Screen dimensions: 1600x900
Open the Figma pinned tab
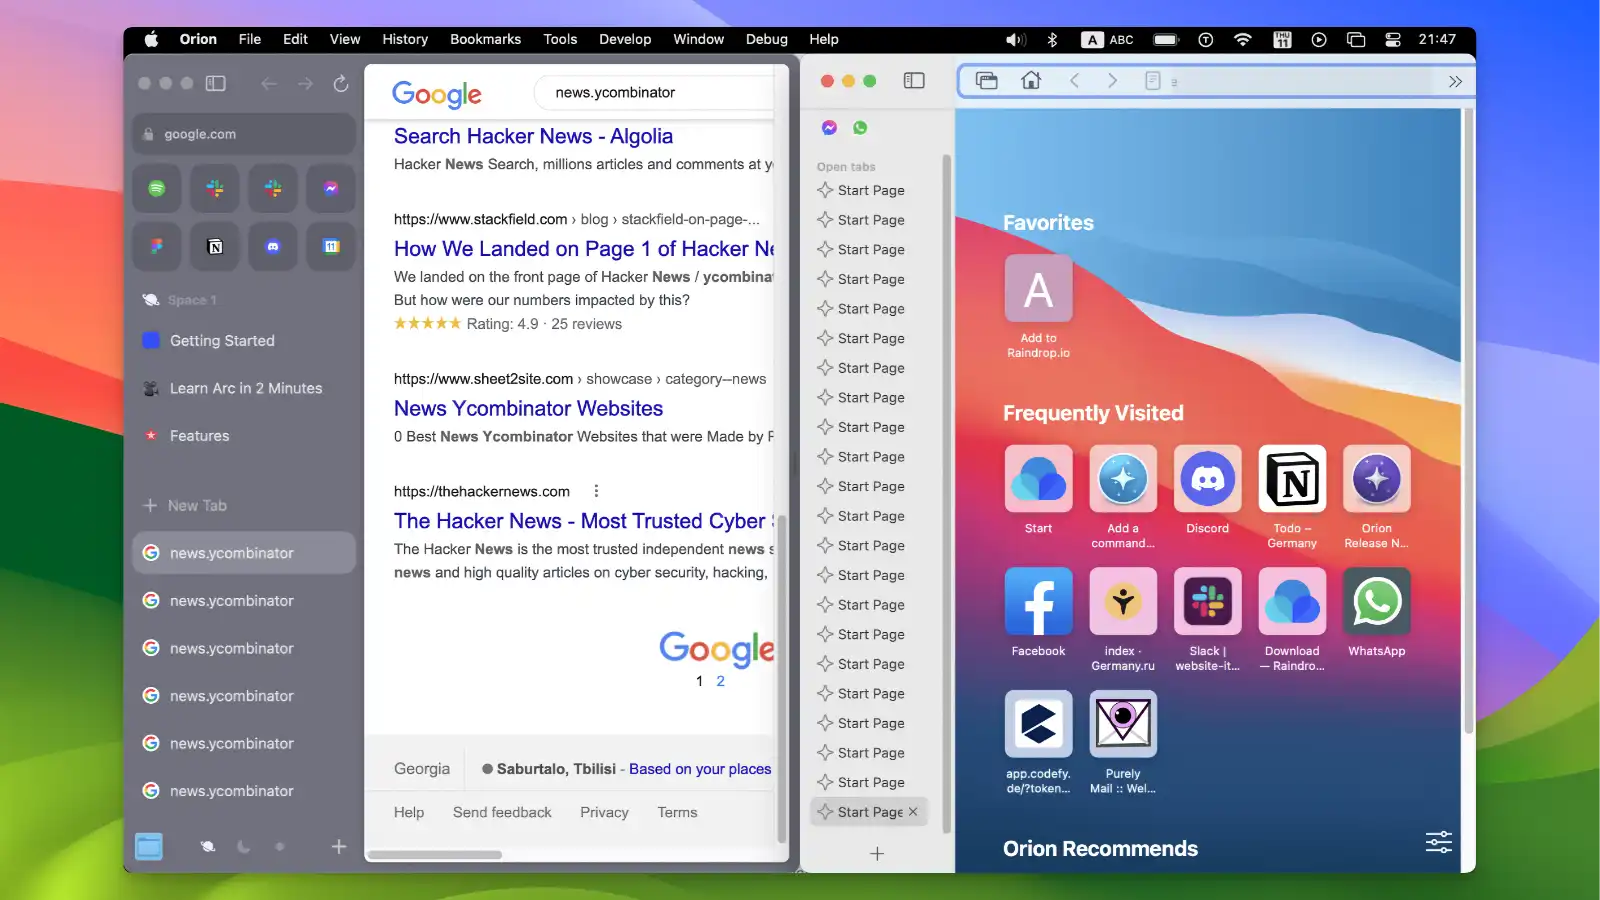pos(156,247)
